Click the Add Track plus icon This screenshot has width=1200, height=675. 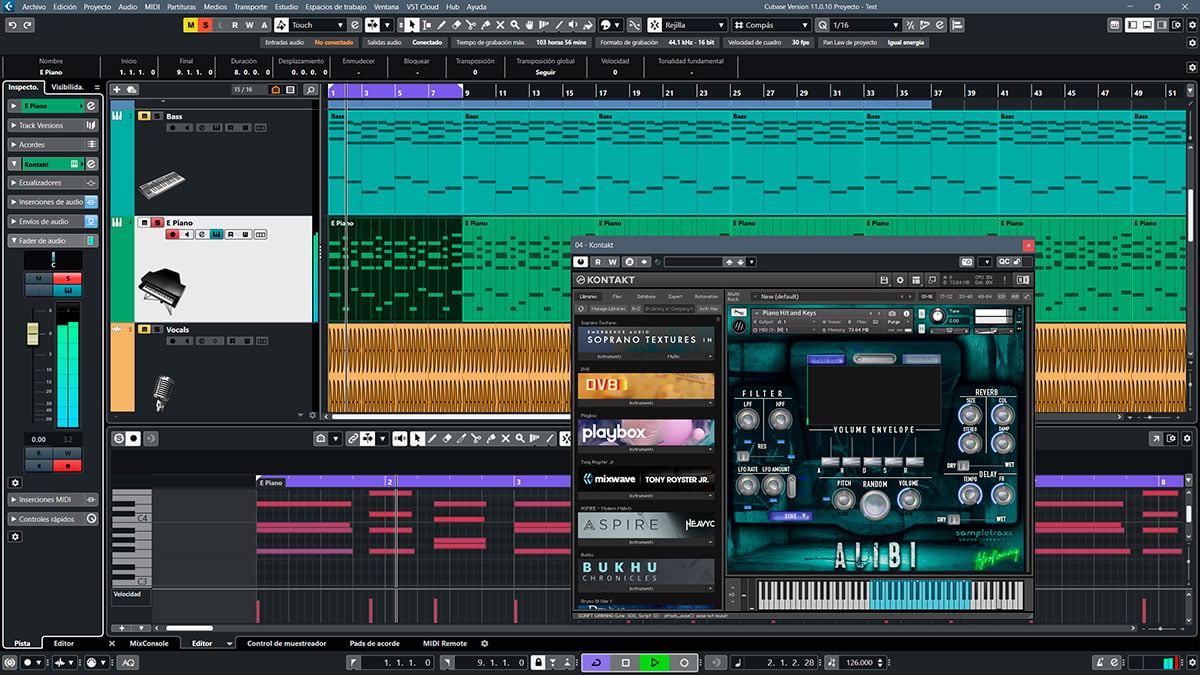click(x=117, y=90)
